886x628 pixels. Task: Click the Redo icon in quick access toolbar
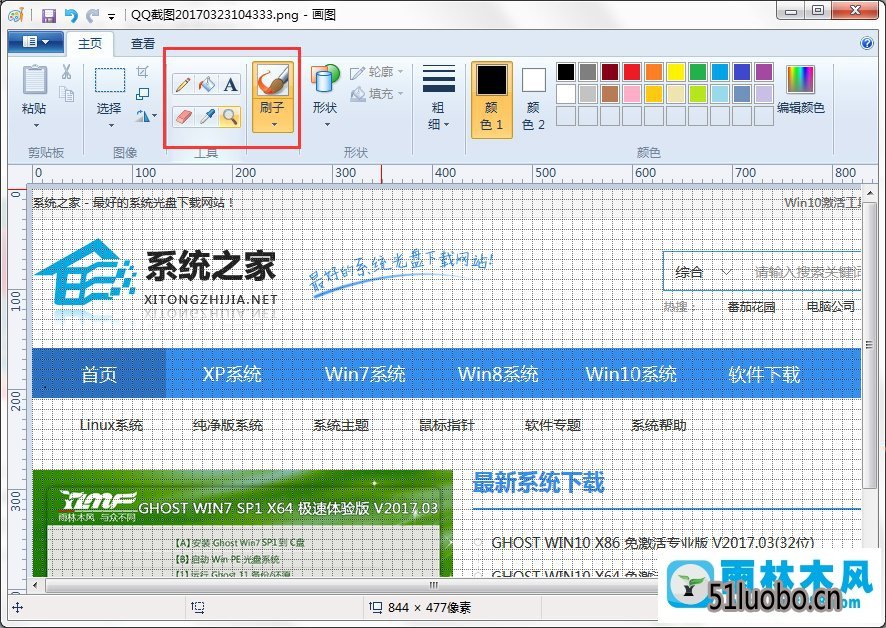tap(92, 15)
